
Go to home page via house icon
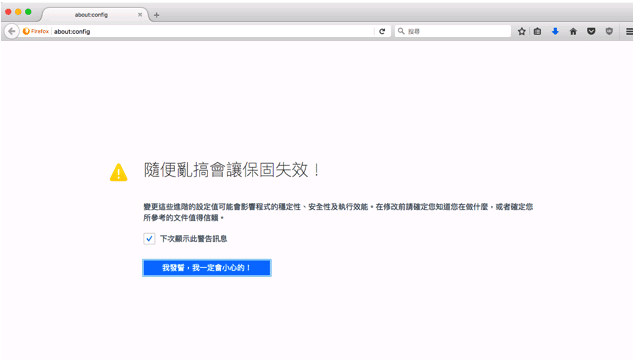coord(573,31)
